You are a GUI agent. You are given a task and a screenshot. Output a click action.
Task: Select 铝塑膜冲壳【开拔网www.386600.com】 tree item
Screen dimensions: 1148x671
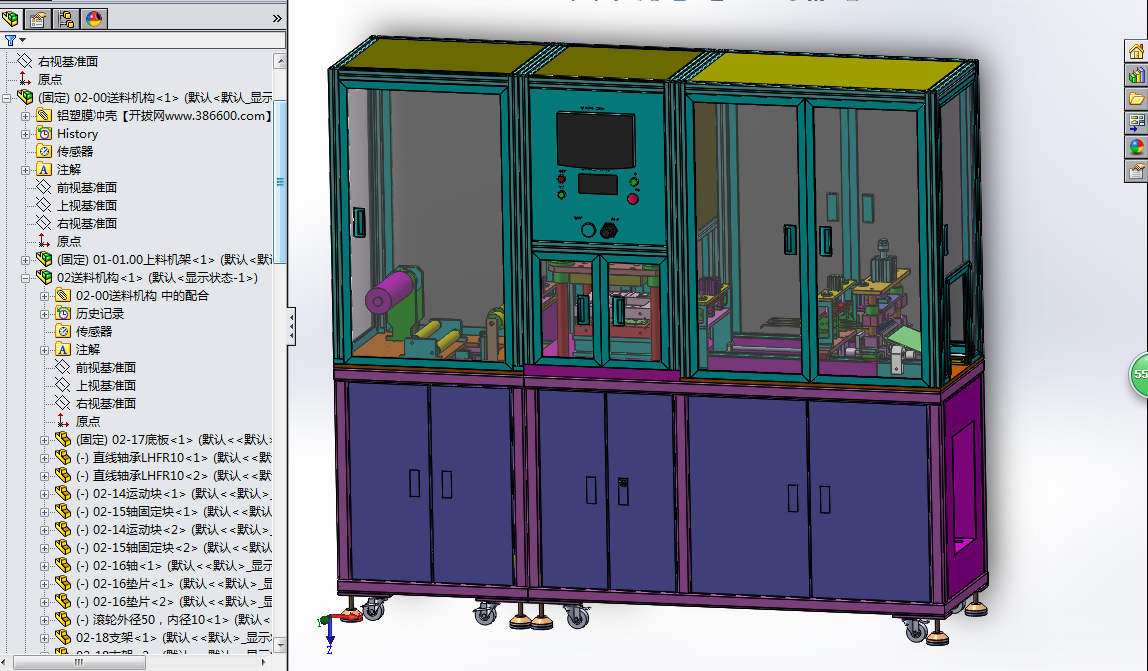click(164, 116)
